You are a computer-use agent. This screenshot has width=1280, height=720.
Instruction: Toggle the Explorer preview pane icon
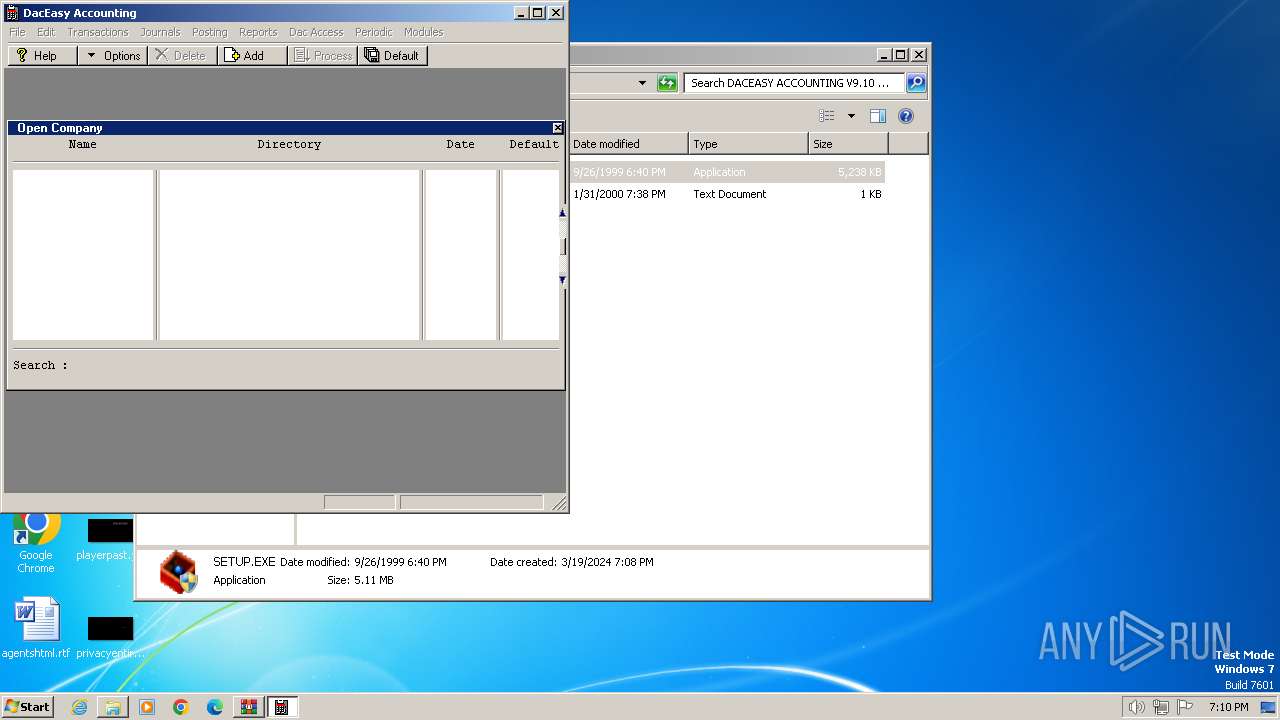pyautogui.click(x=877, y=116)
